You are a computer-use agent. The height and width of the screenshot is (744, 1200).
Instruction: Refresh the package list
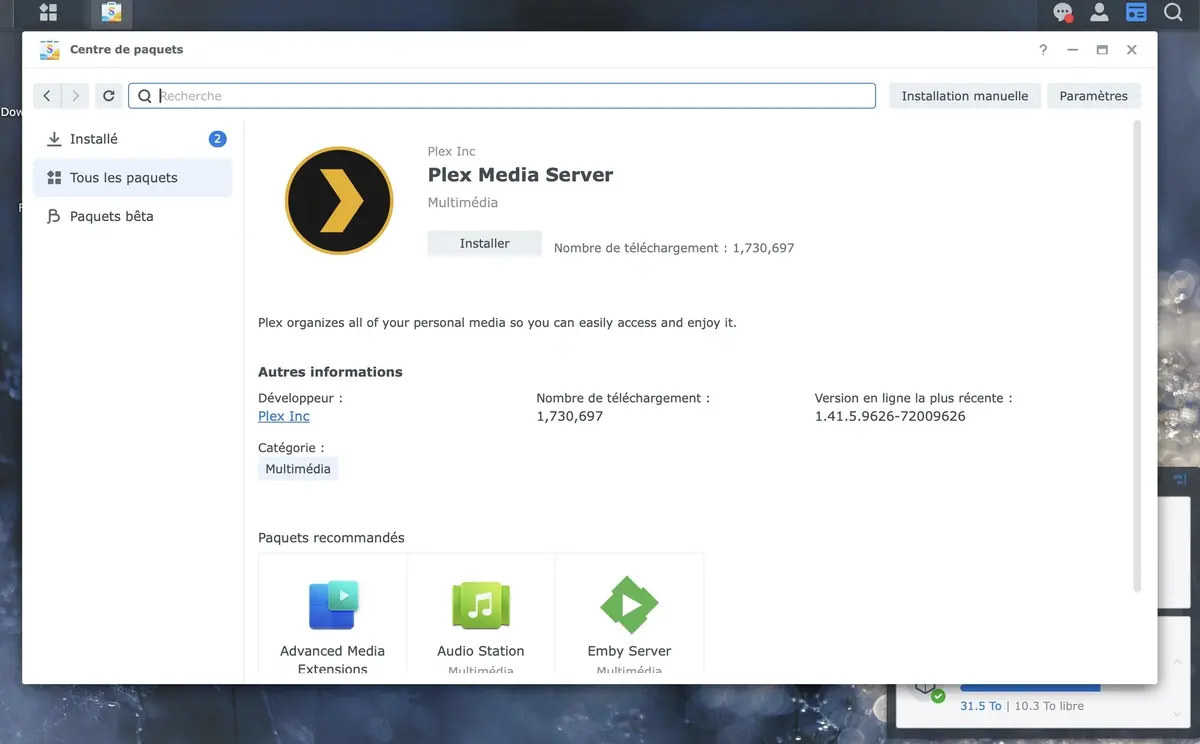point(108,95)
